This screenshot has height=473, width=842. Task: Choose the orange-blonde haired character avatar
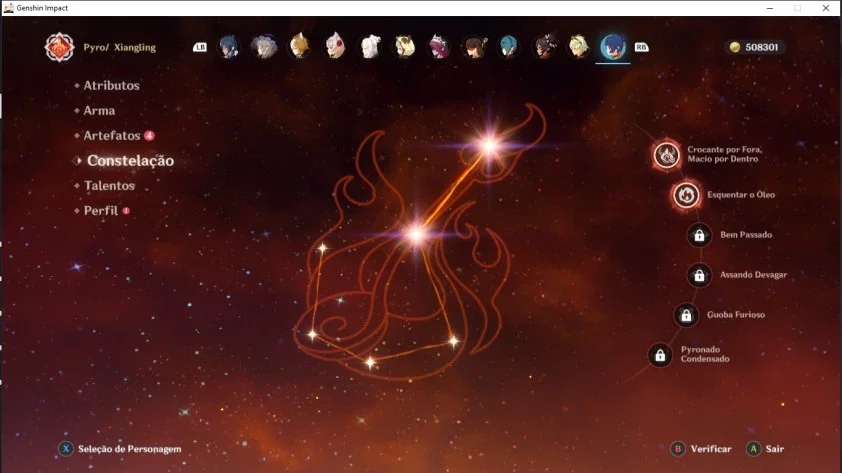(300, 47)
